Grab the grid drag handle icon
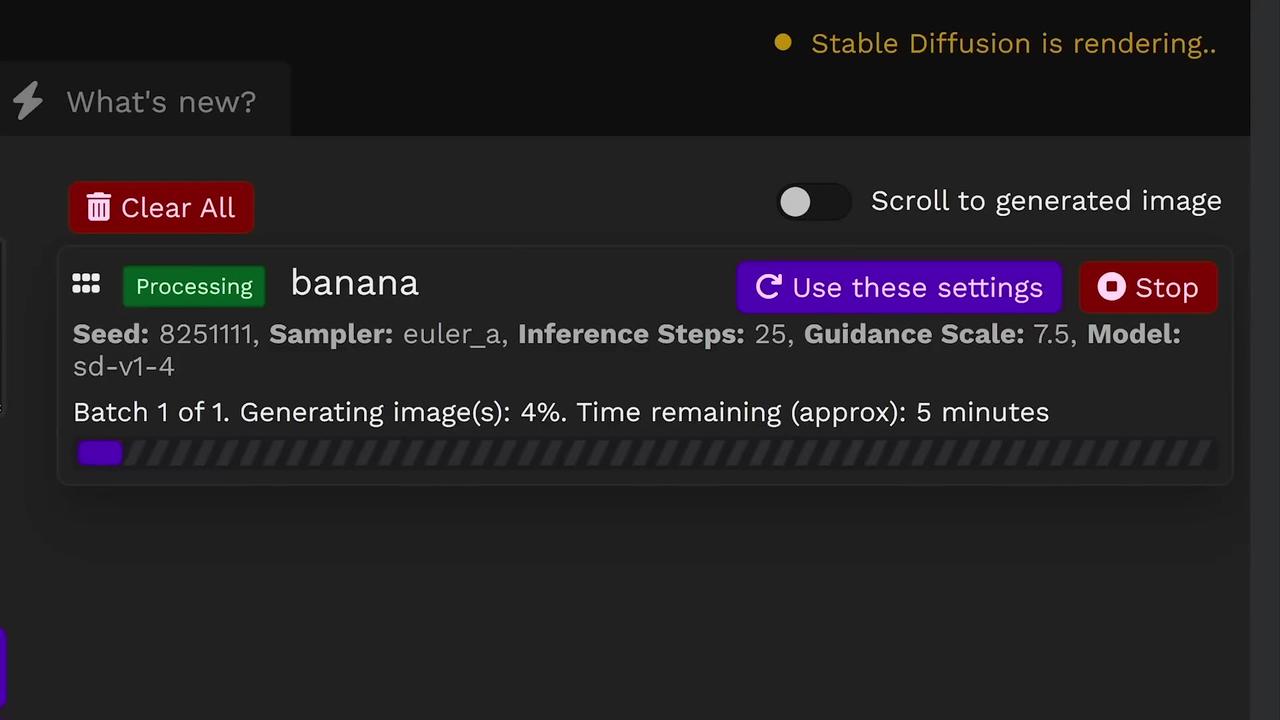Image resolution: width=1280 pixels, height=720 pixels. (x=86, y=285)
